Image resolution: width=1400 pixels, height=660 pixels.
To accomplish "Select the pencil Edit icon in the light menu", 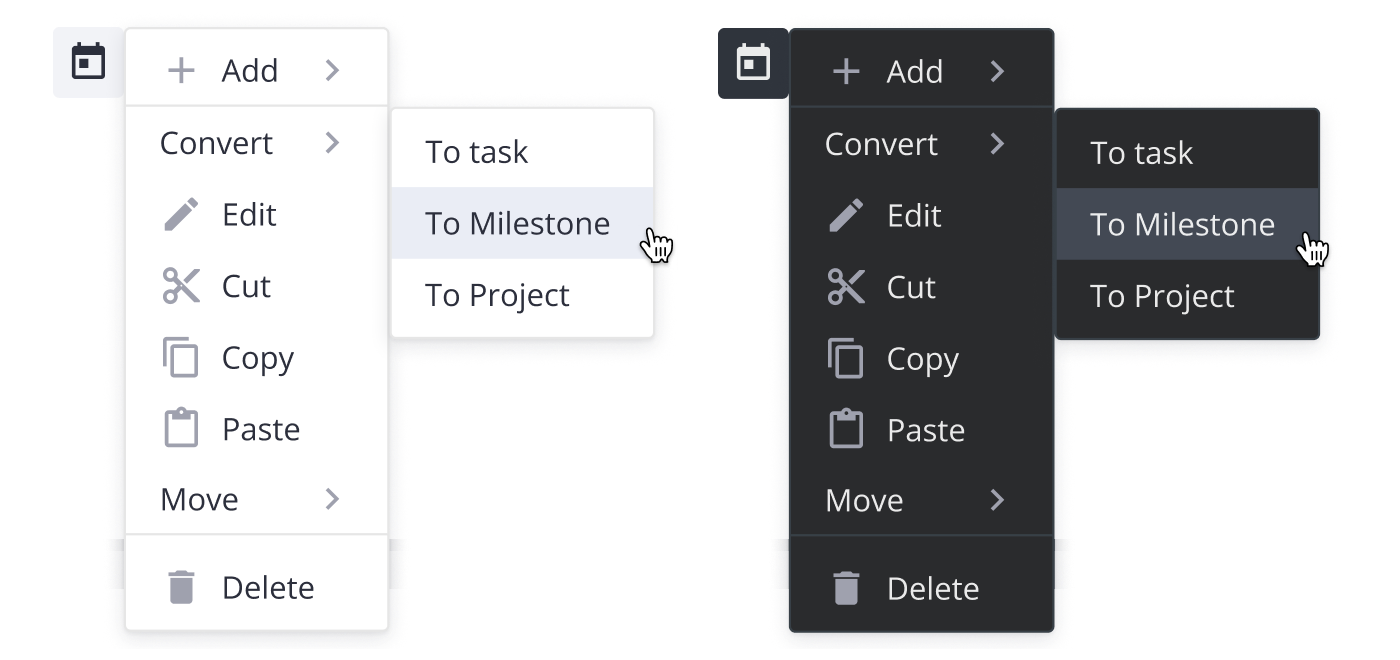I will 181,214.
